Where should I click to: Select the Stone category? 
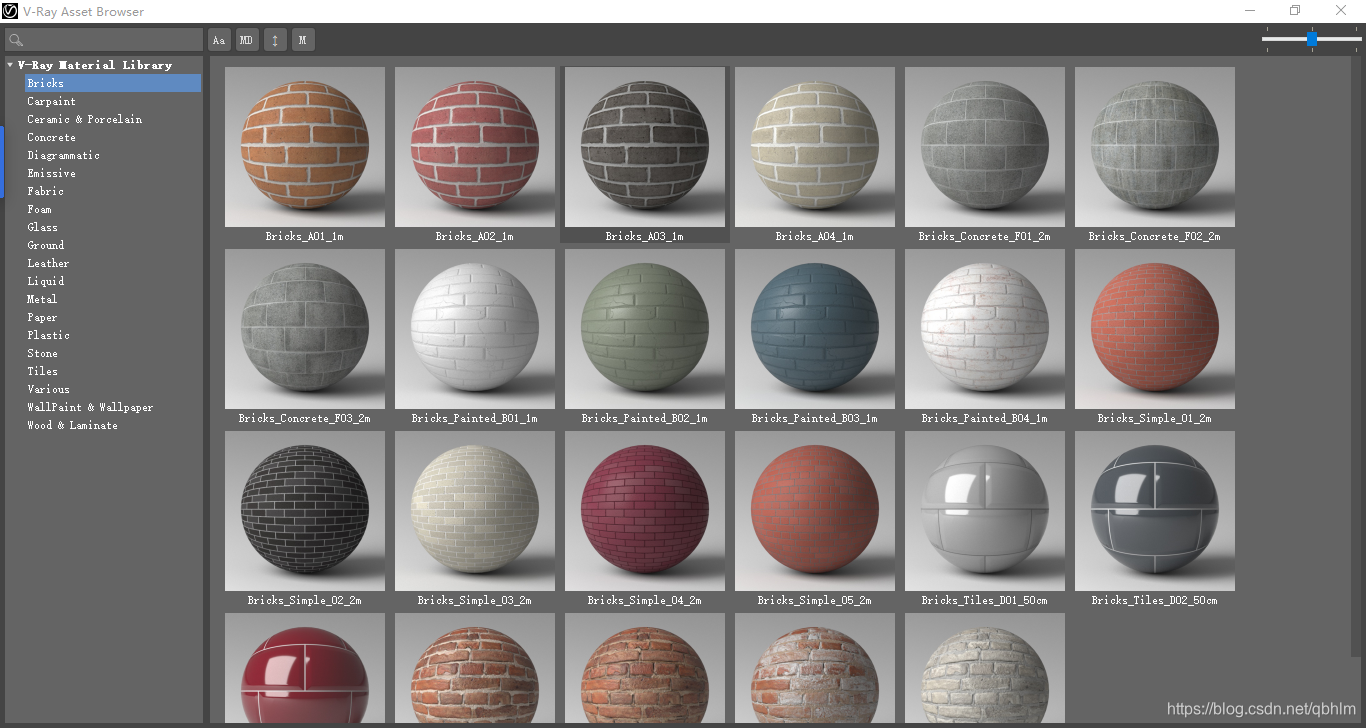(42, 353)
